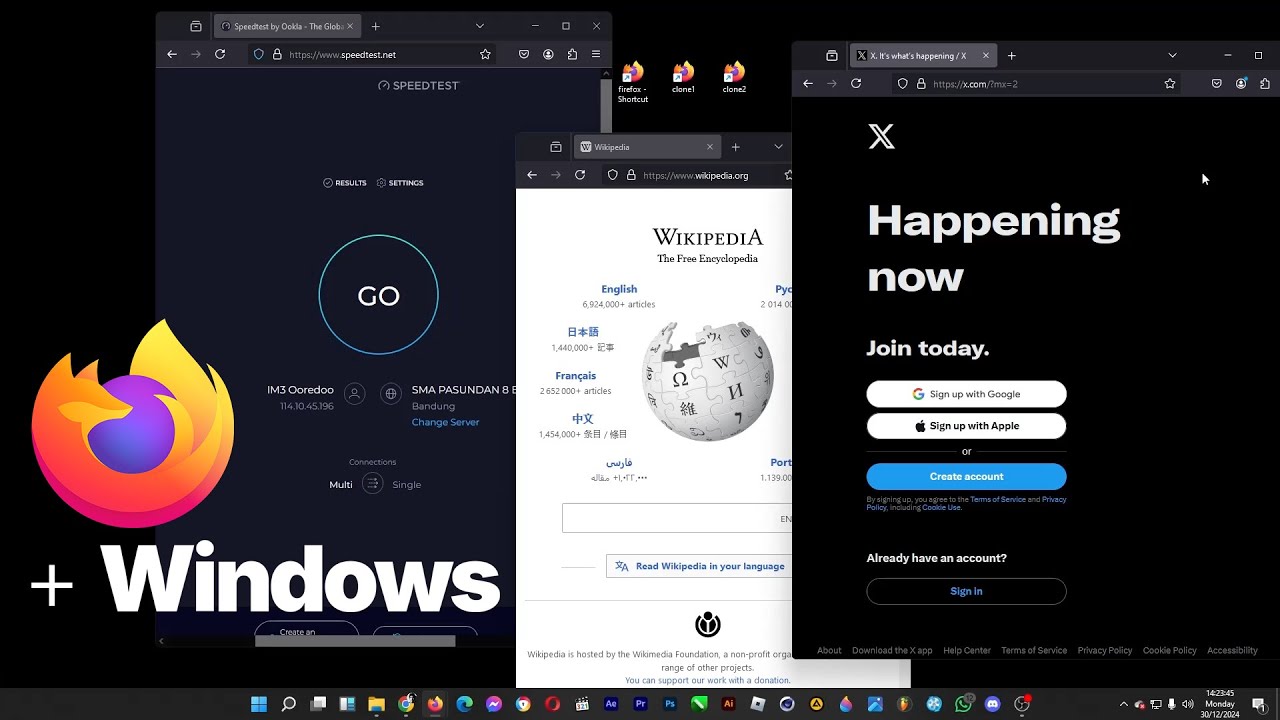This screenshot has width=1280, height=720.
Task: Reload the Speedtest window page
Action: tap(220, 54)
